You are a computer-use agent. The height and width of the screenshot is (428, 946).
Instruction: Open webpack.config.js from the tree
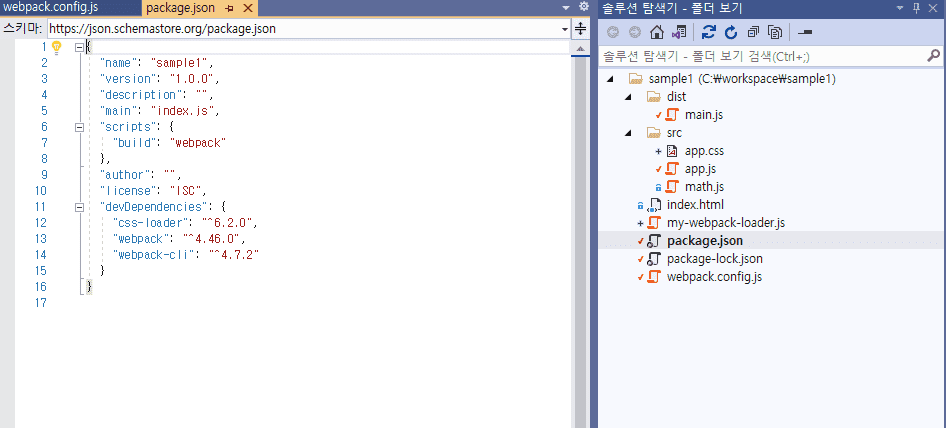tap(714, 277)
